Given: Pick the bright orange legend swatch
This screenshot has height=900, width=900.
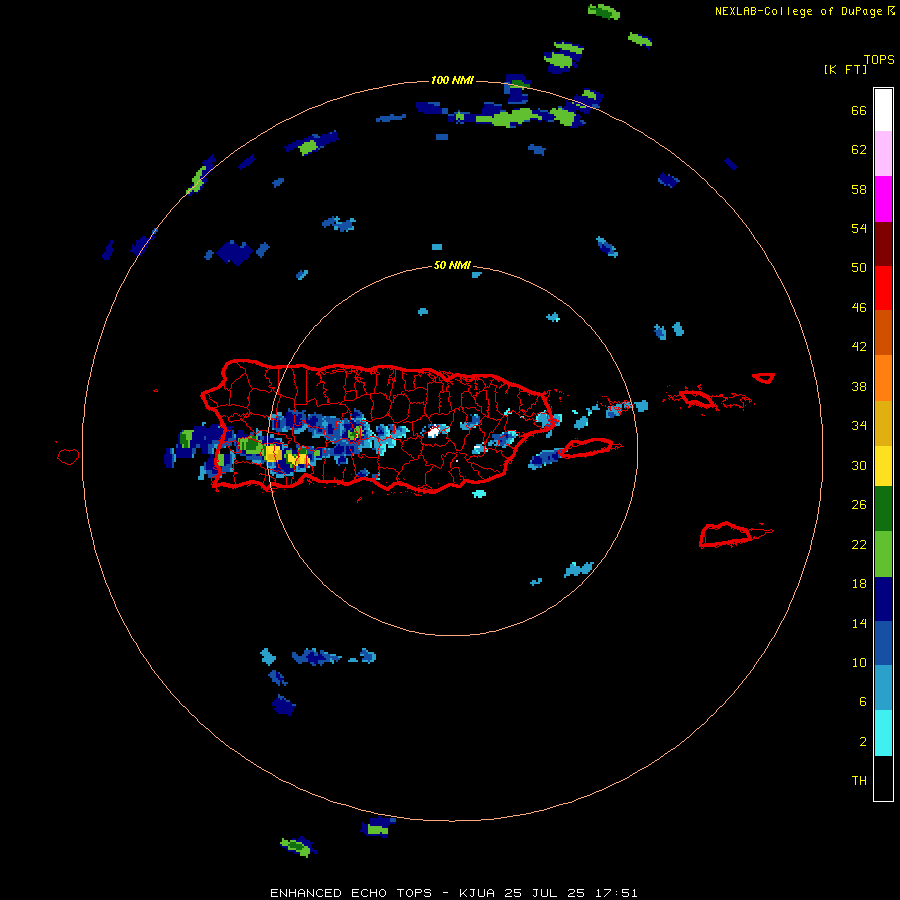Looking at the screenshot, I should click(883, 378).
